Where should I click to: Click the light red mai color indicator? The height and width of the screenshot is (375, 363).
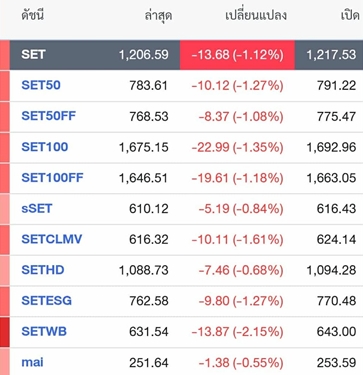coord(5,362)
